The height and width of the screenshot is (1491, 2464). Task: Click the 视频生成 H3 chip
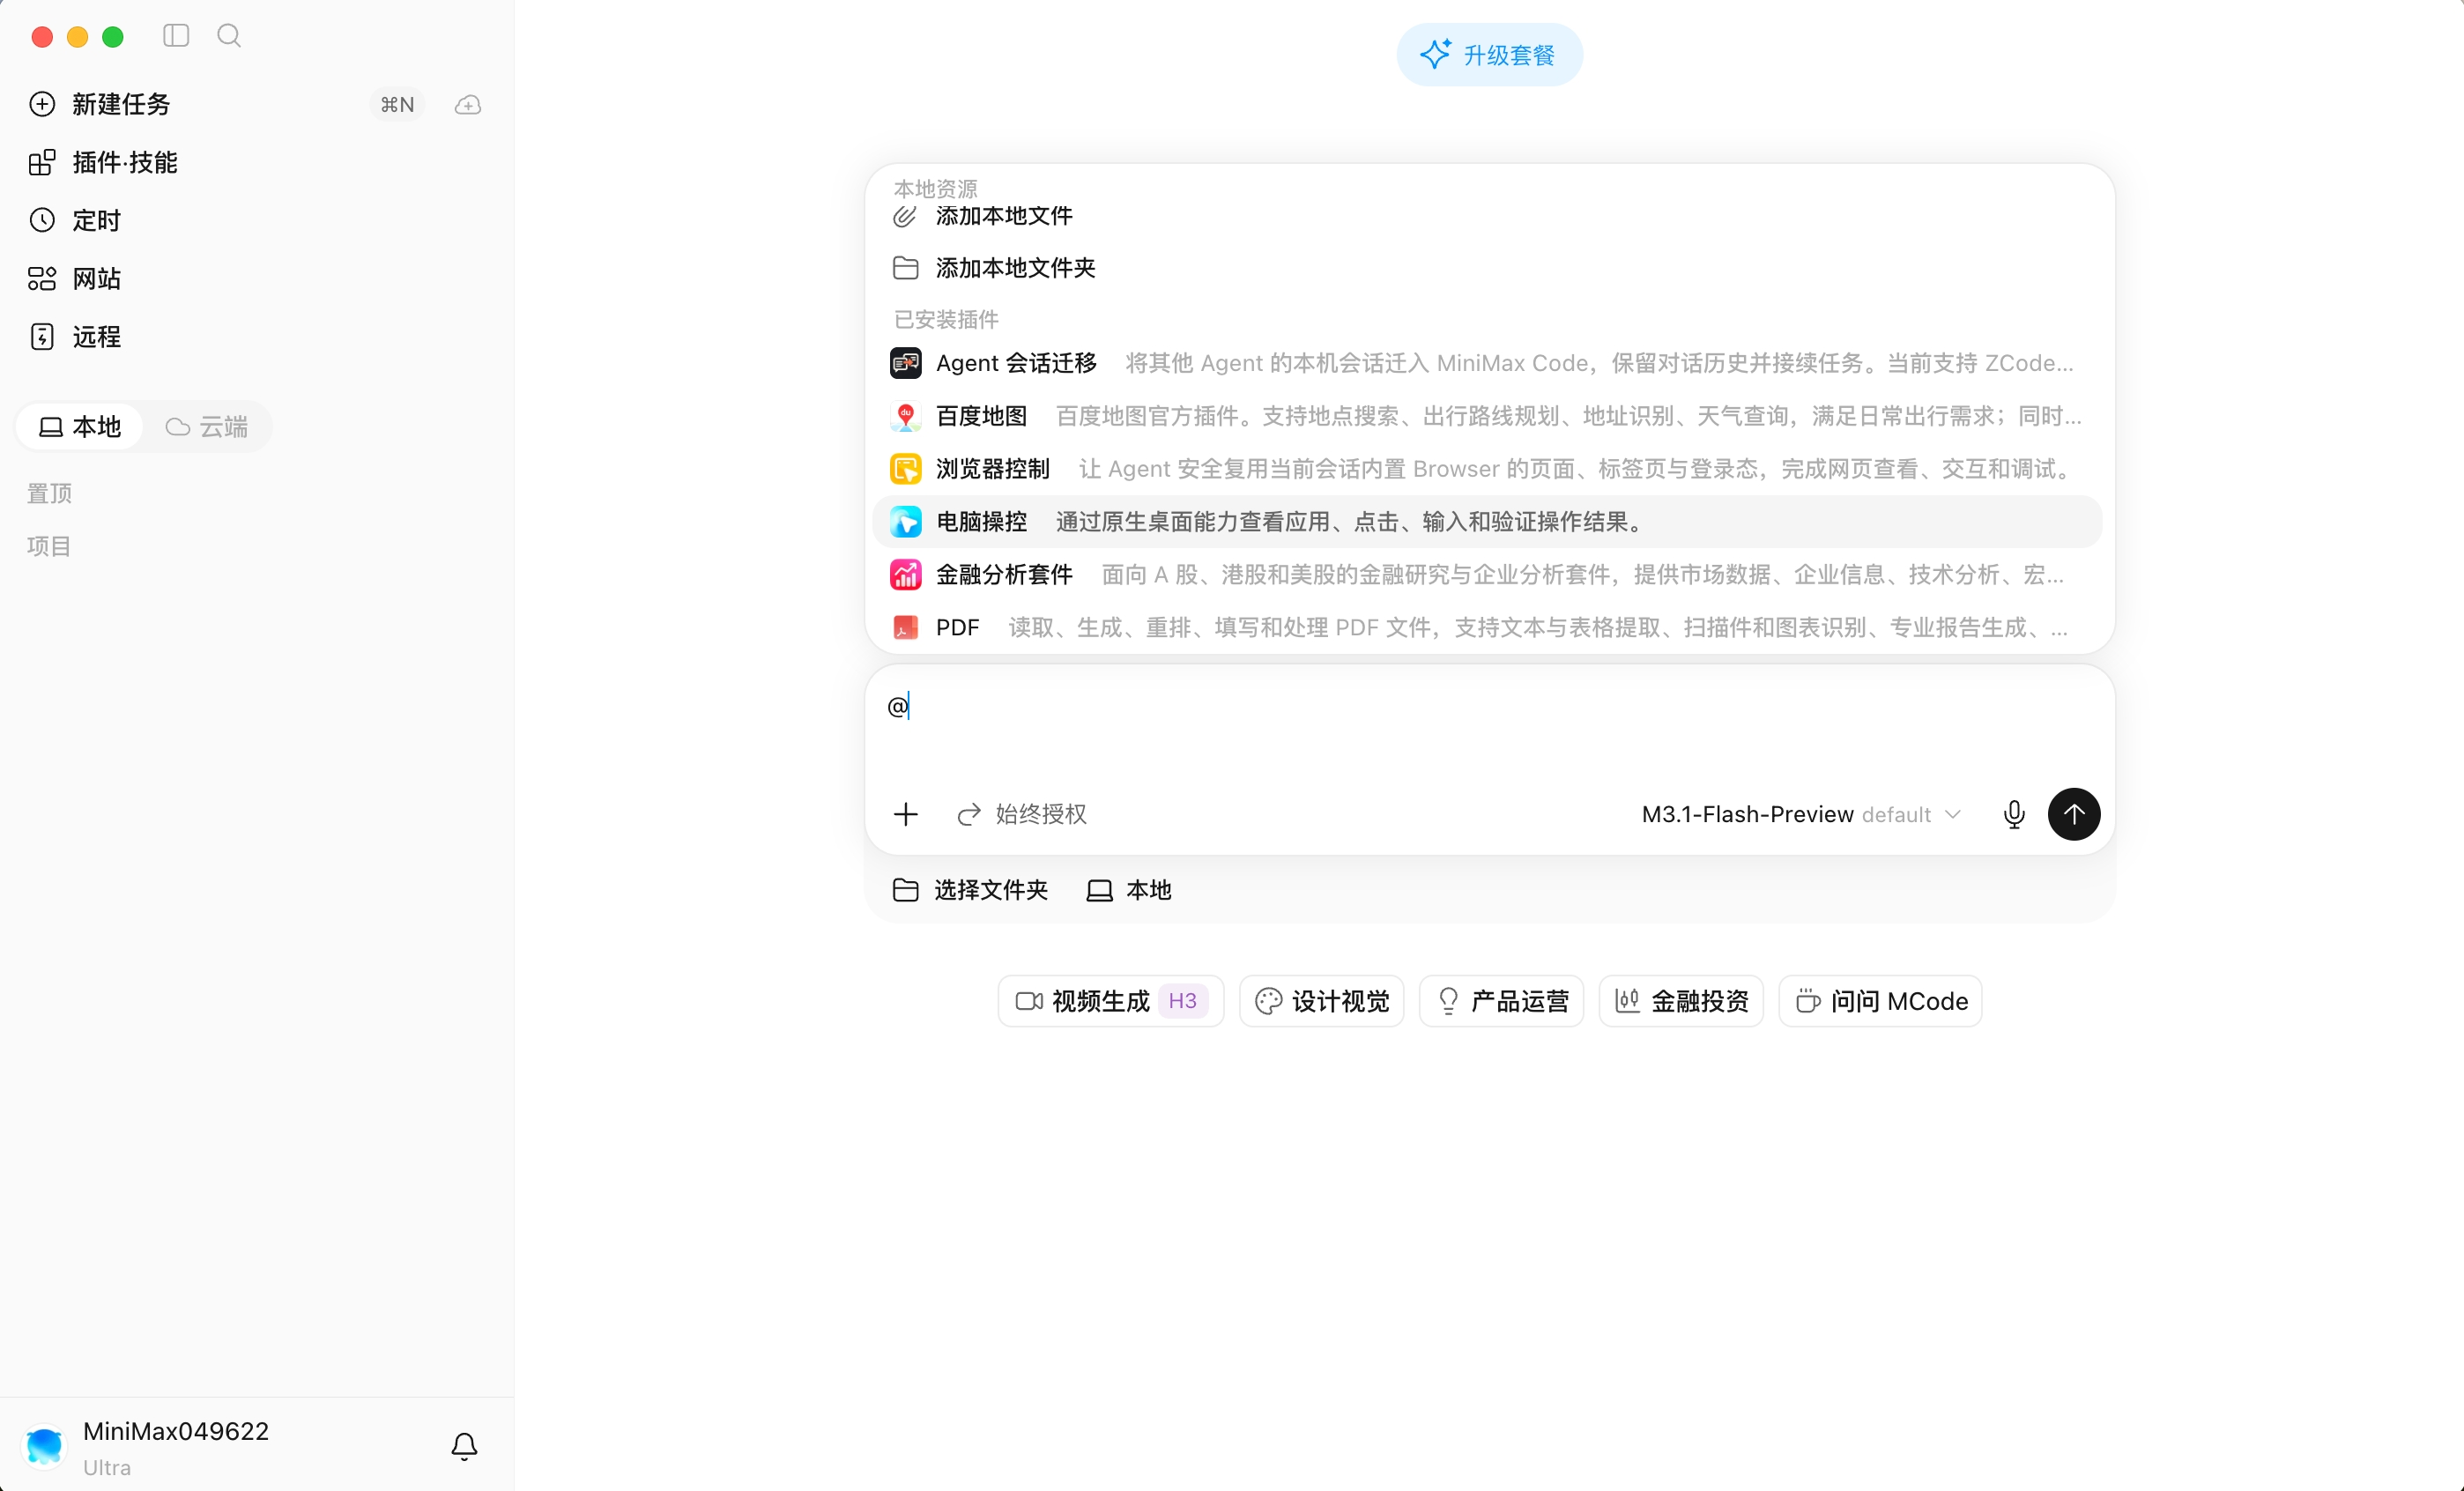1111,1001
